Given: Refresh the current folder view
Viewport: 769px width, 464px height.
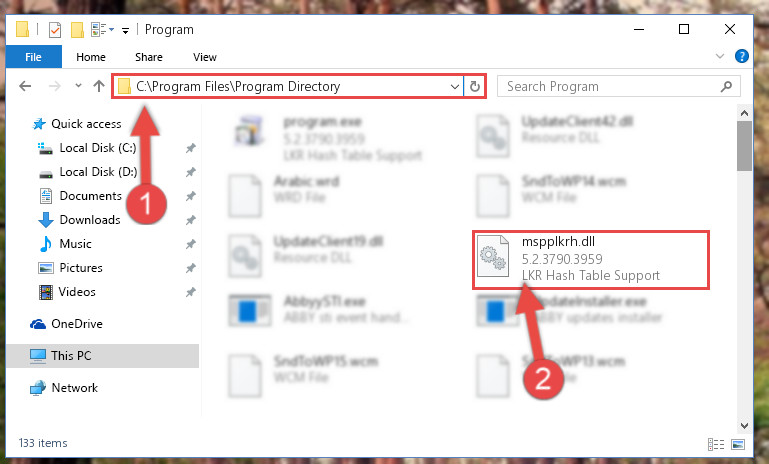Looking at the screenshot, I should click(474, 86).
